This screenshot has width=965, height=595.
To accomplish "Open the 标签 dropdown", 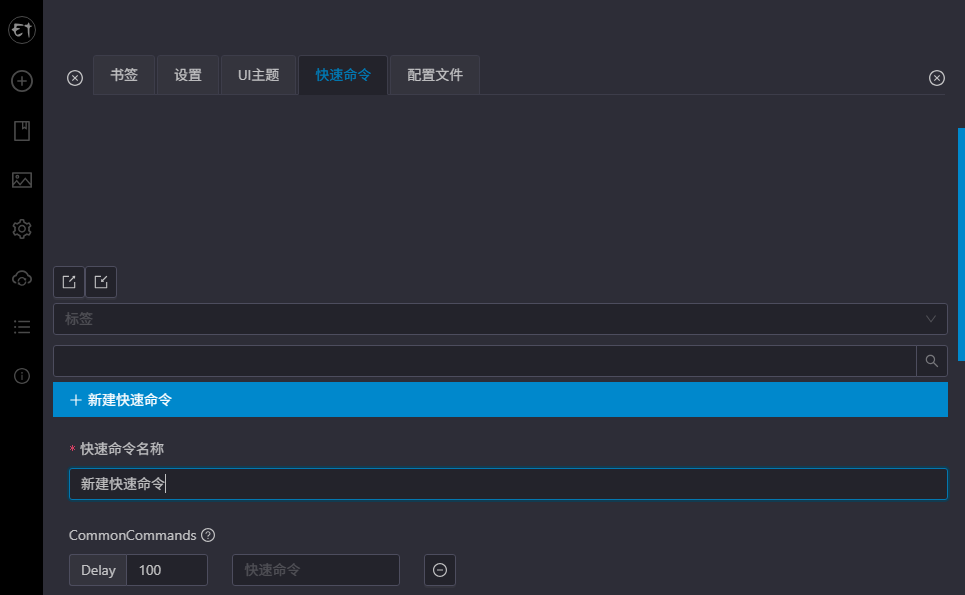I will tap(500, 319).
